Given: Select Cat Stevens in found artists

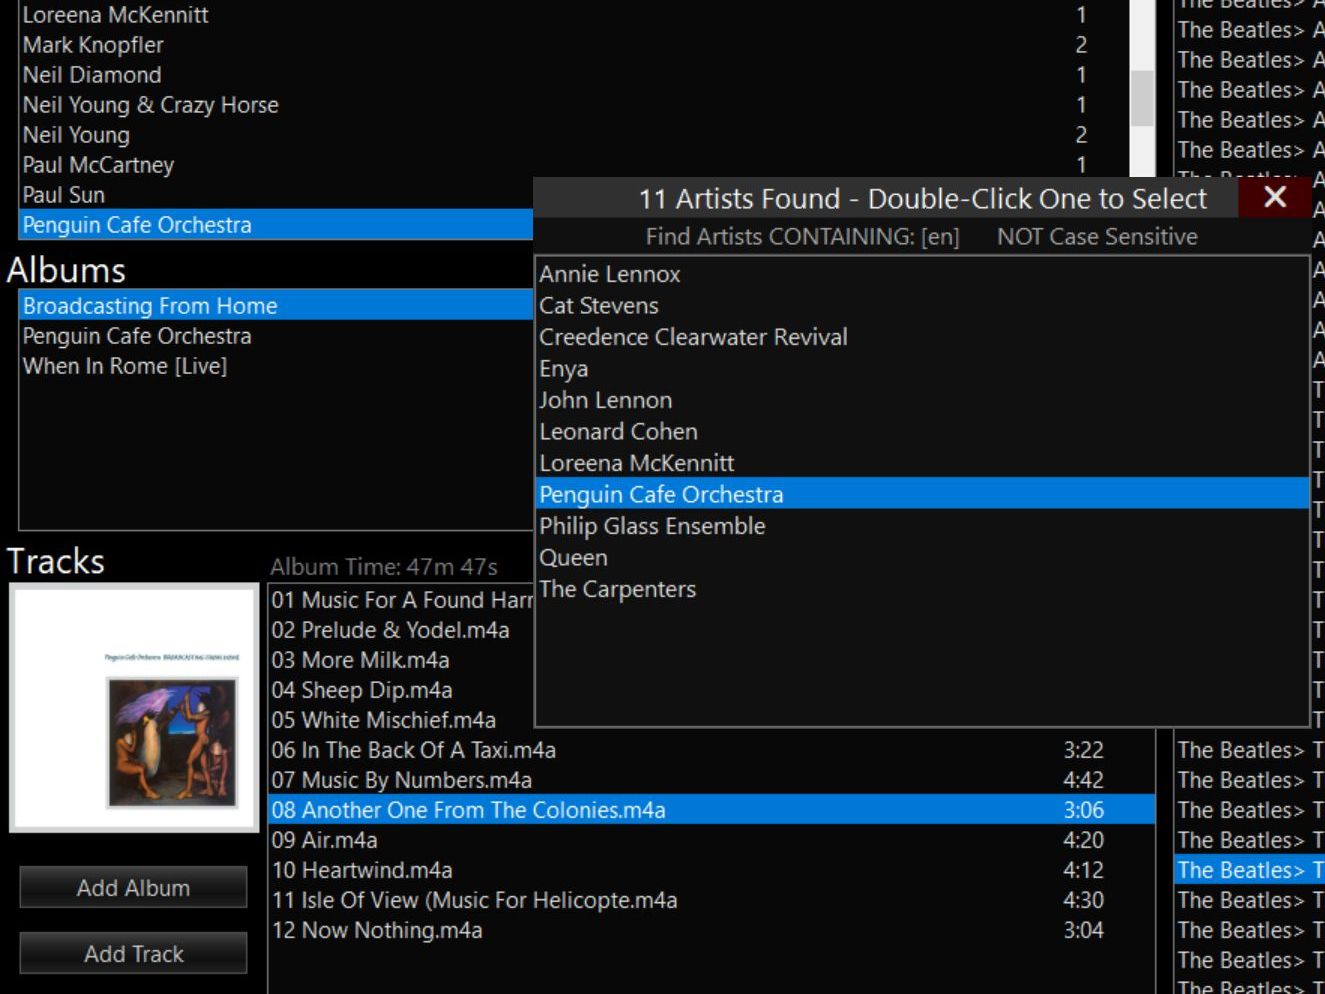Looking at the screenshot, I should pos(599,306).
